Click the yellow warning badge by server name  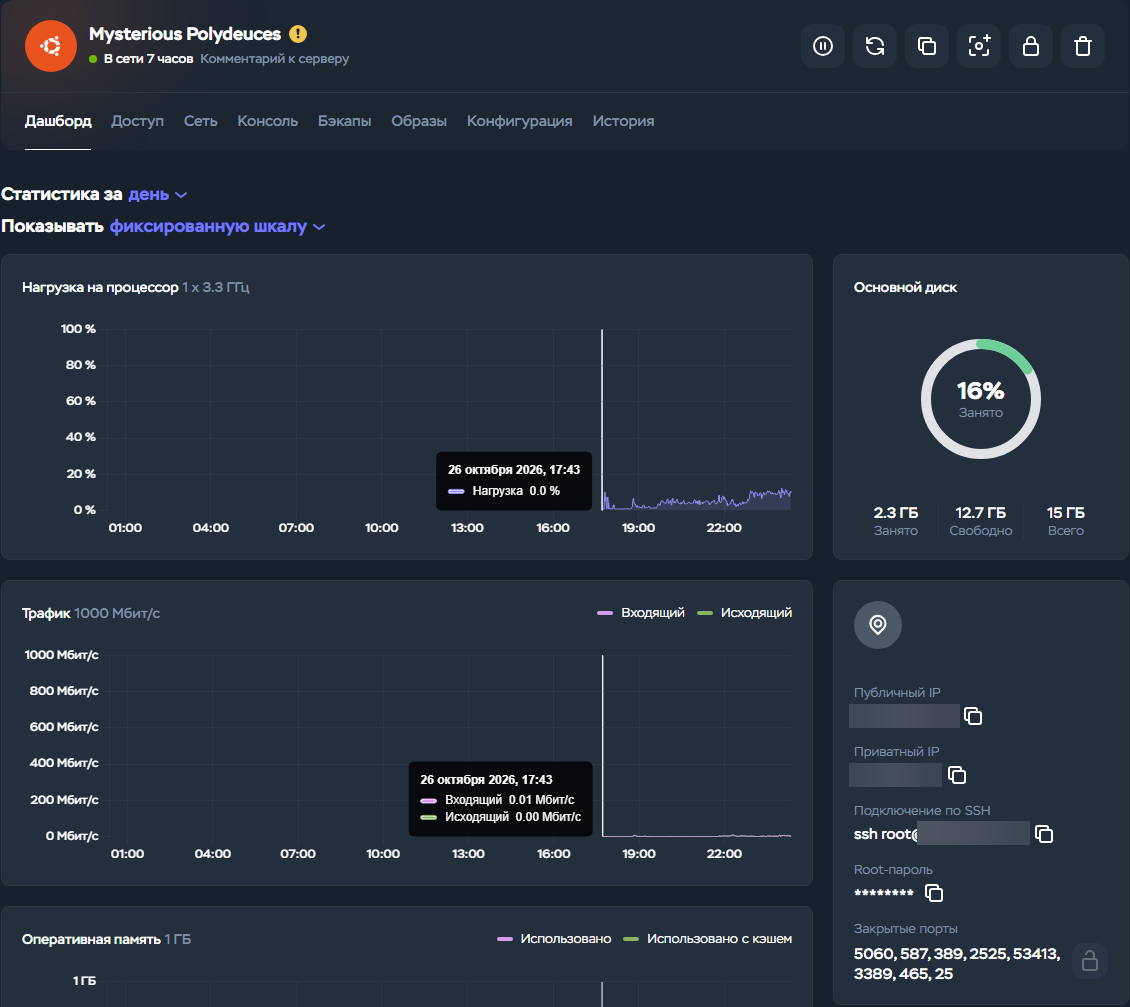(298, 34)
